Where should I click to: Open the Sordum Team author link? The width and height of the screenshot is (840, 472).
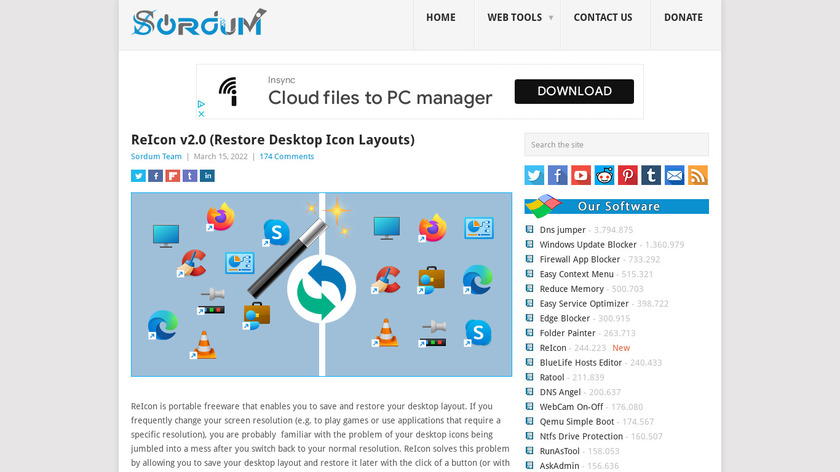click(156, 156)
